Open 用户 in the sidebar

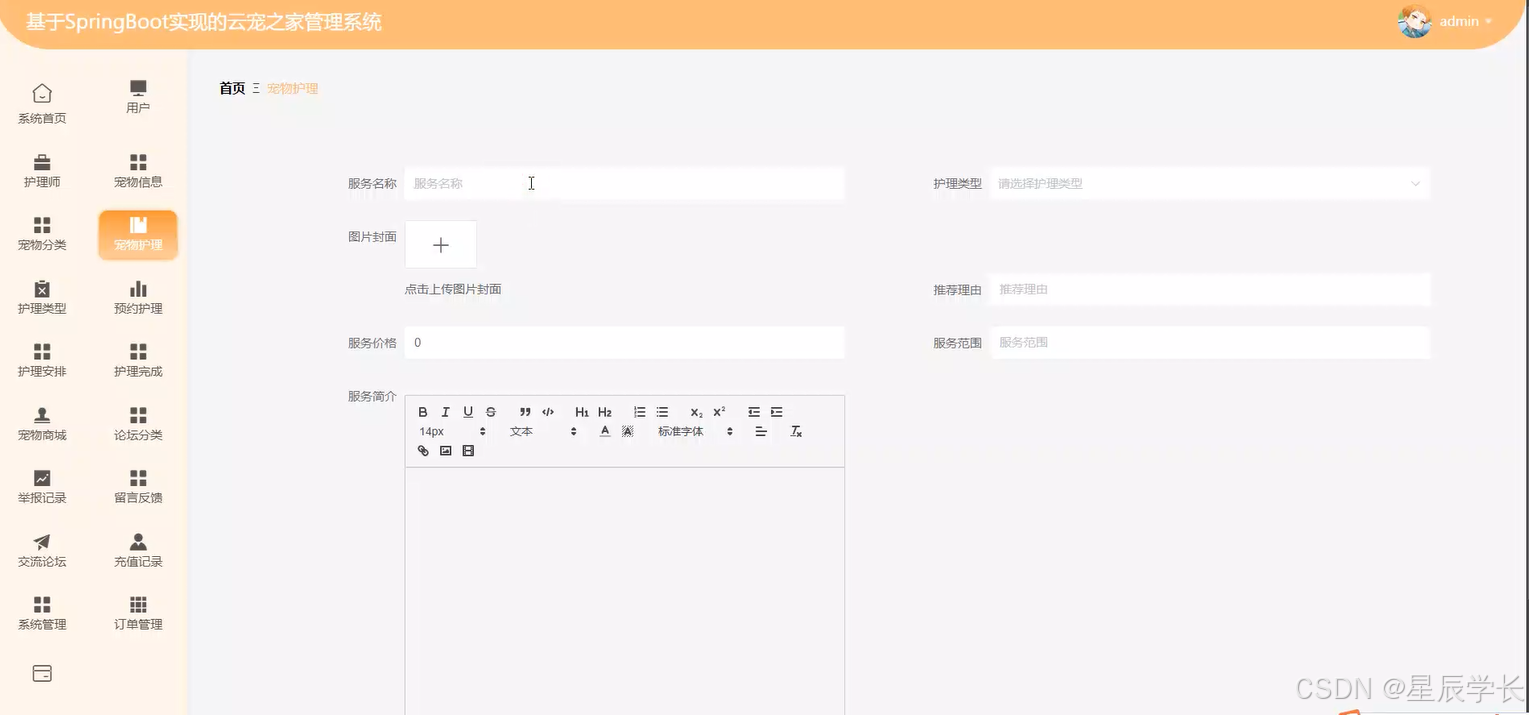tap(138, 97)
